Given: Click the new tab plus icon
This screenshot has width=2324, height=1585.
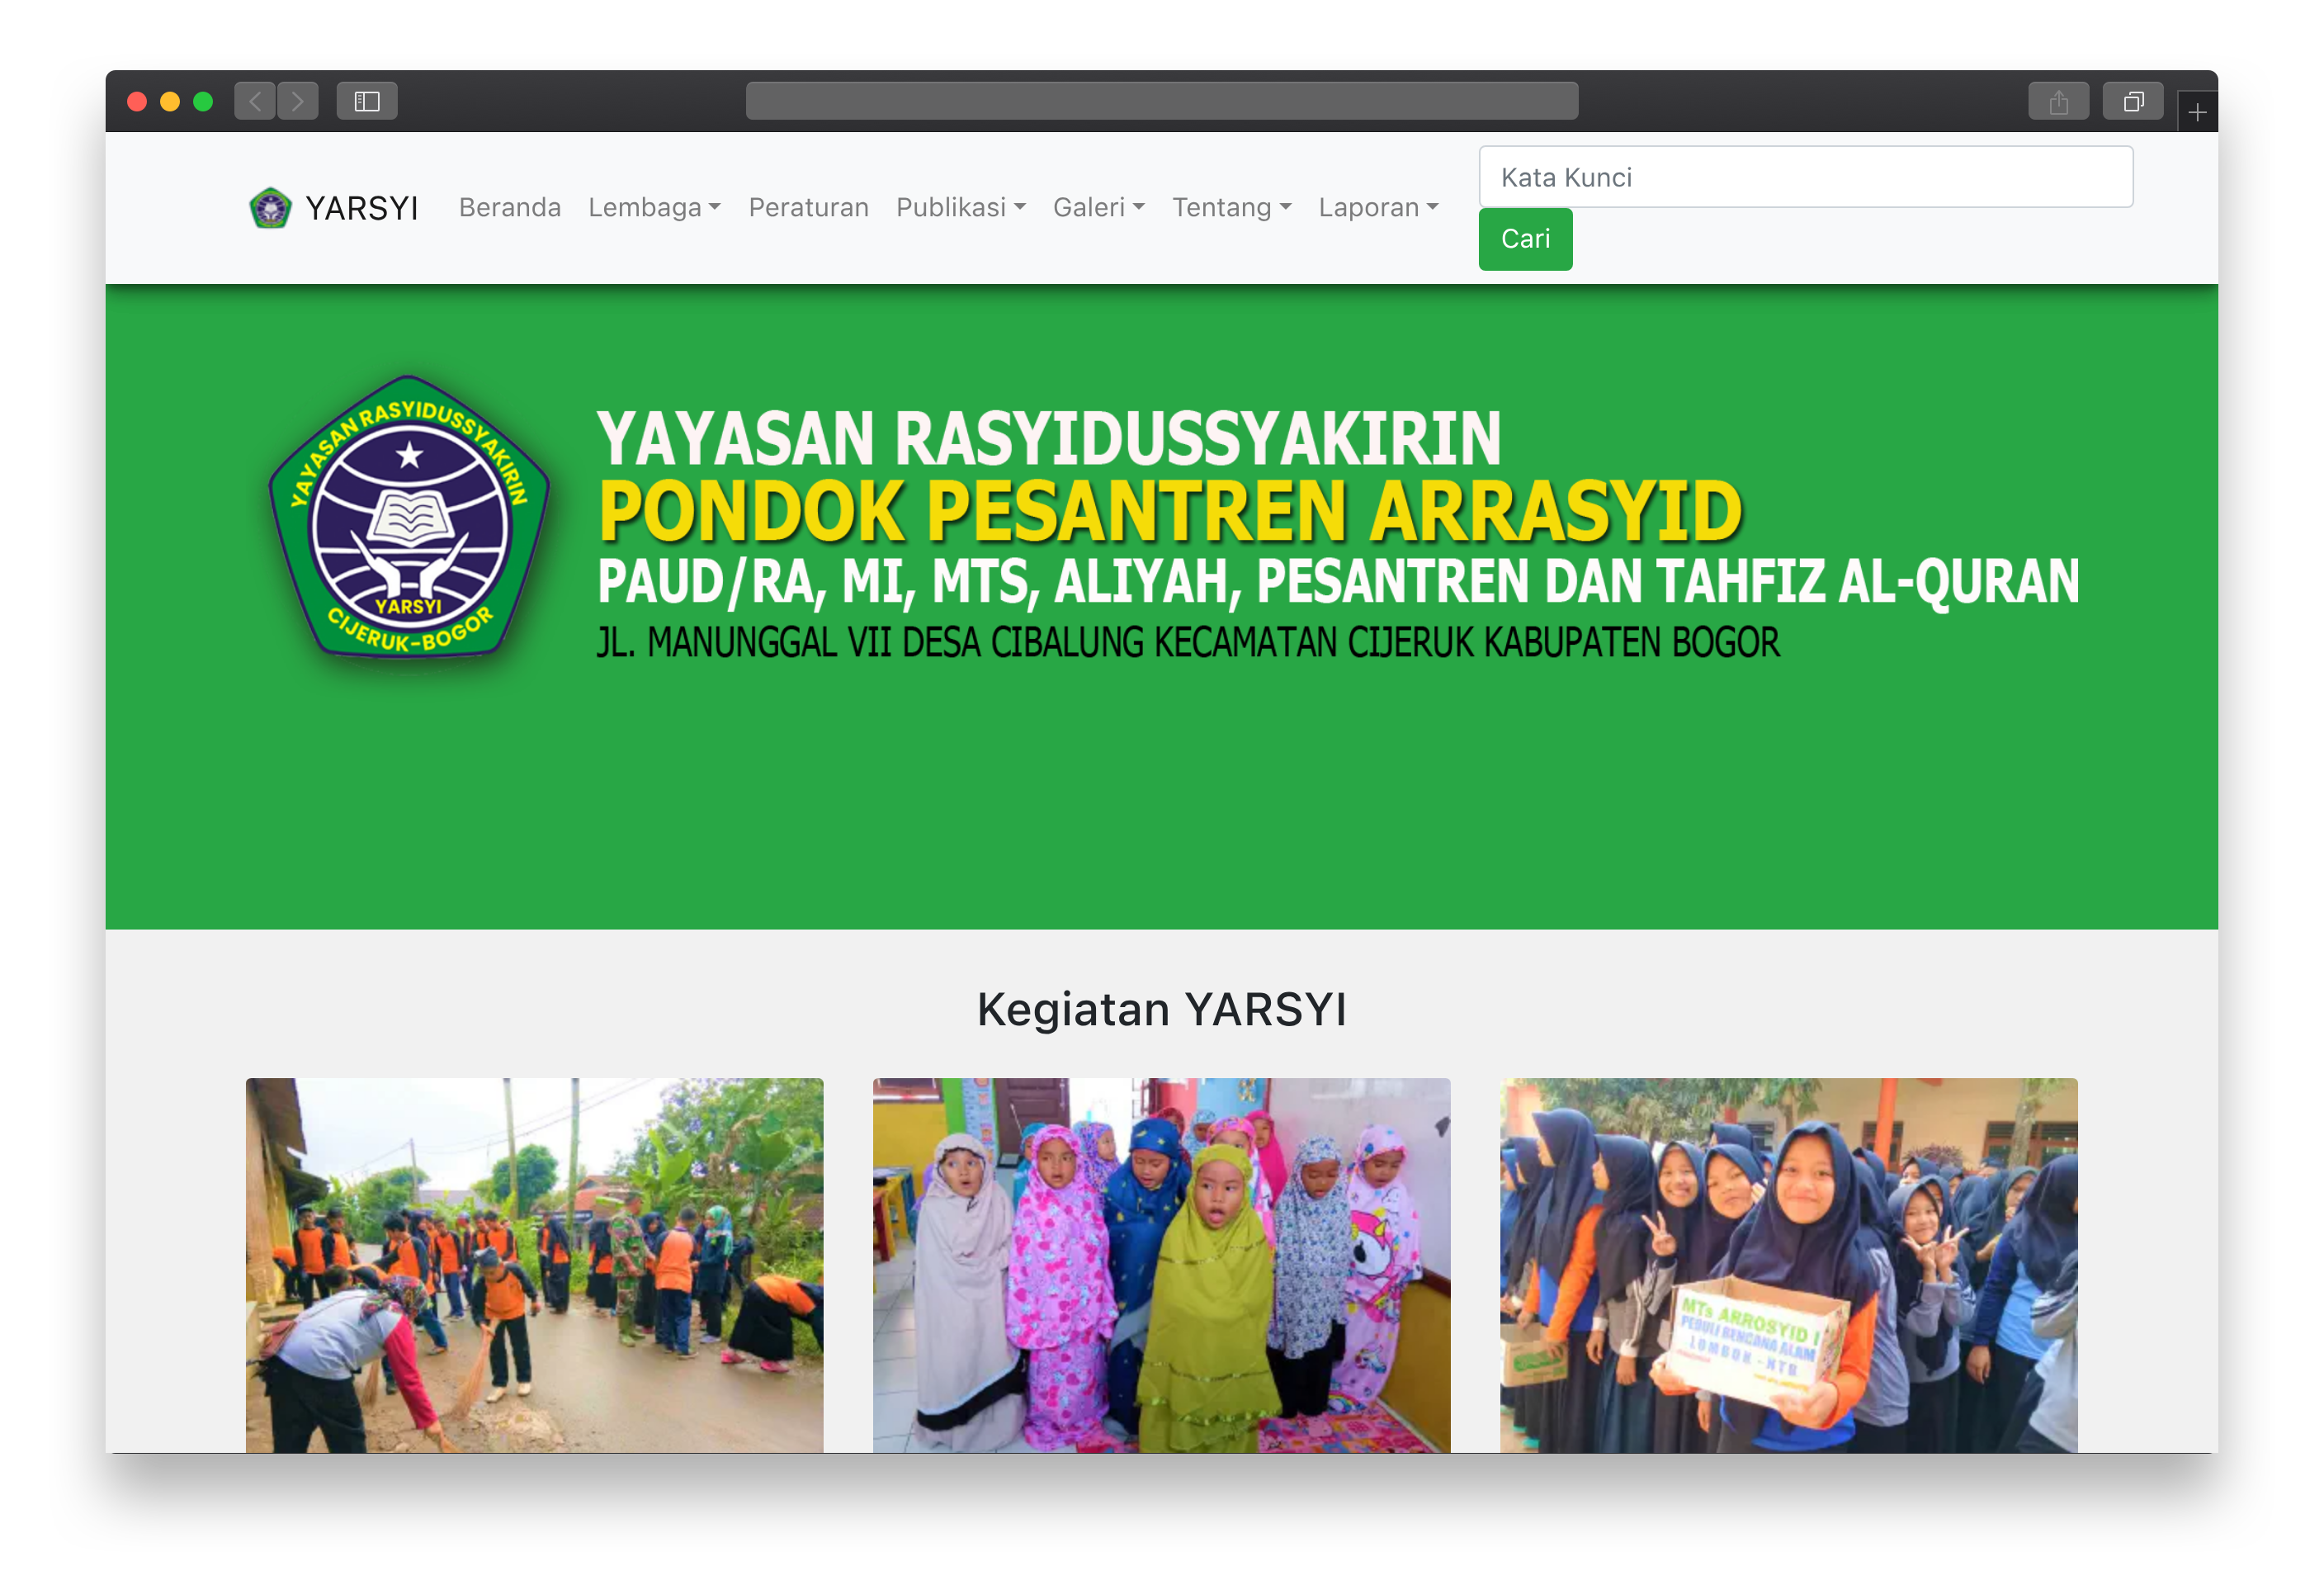Looking at the screenshot, I should [x=2197, y=111].
